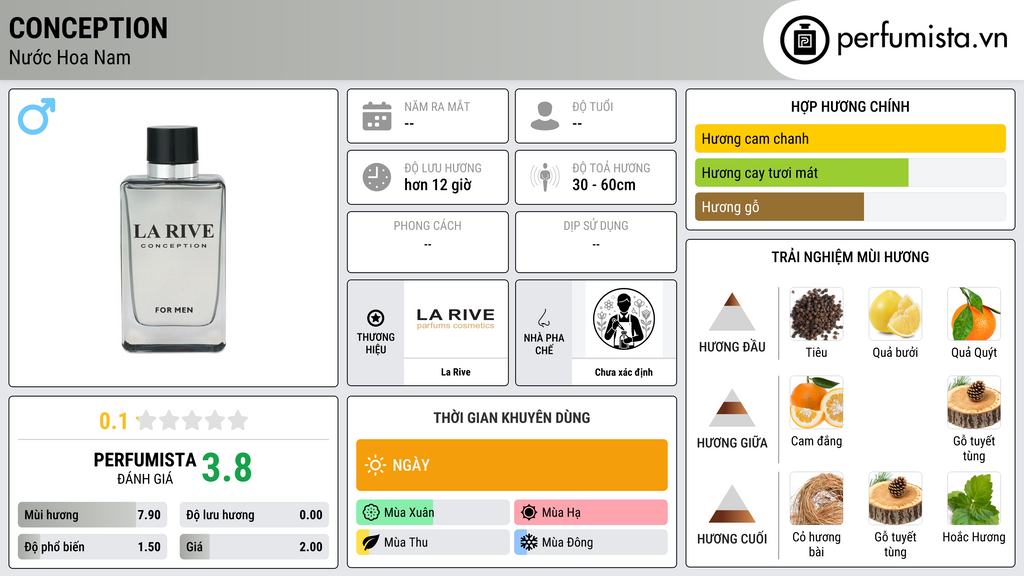Click the Trải nghiệm mùi hương heading
Screen dimensions: 1024x576
tap(850, 257)
